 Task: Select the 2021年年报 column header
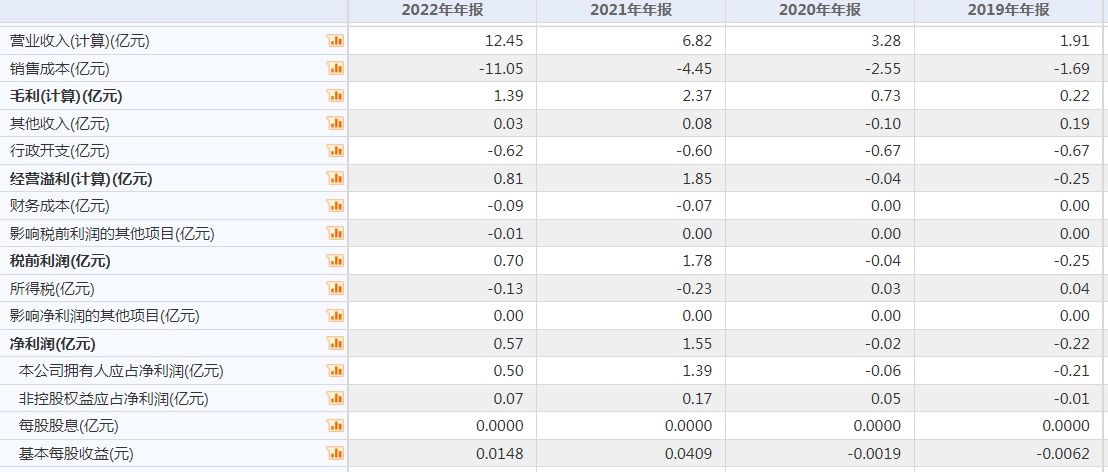tap(631, 10)
